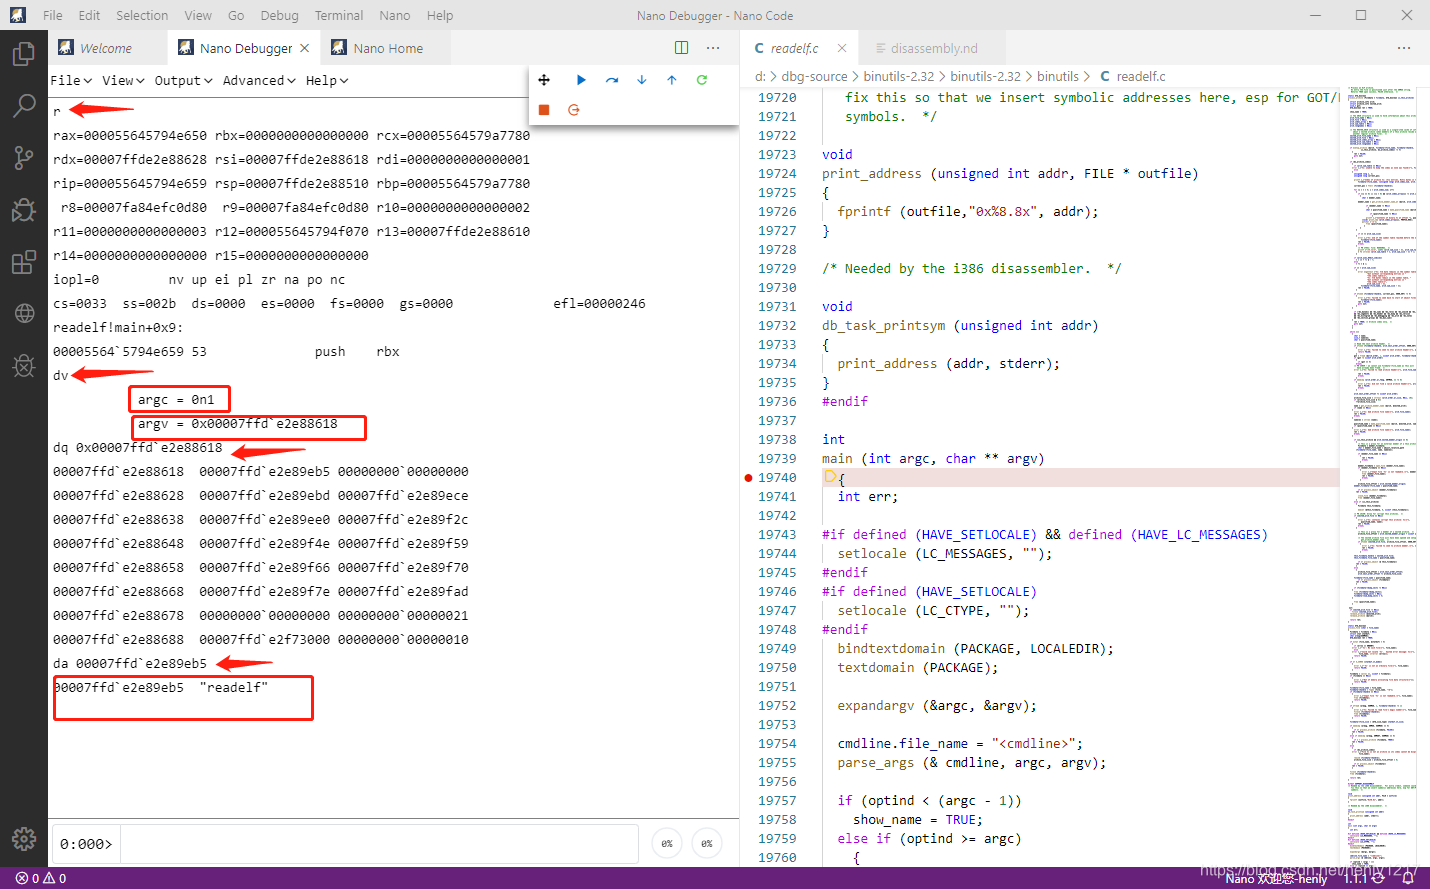Open the Nano menu
This screenshot has width=1430, height=889.
[395, 15]
